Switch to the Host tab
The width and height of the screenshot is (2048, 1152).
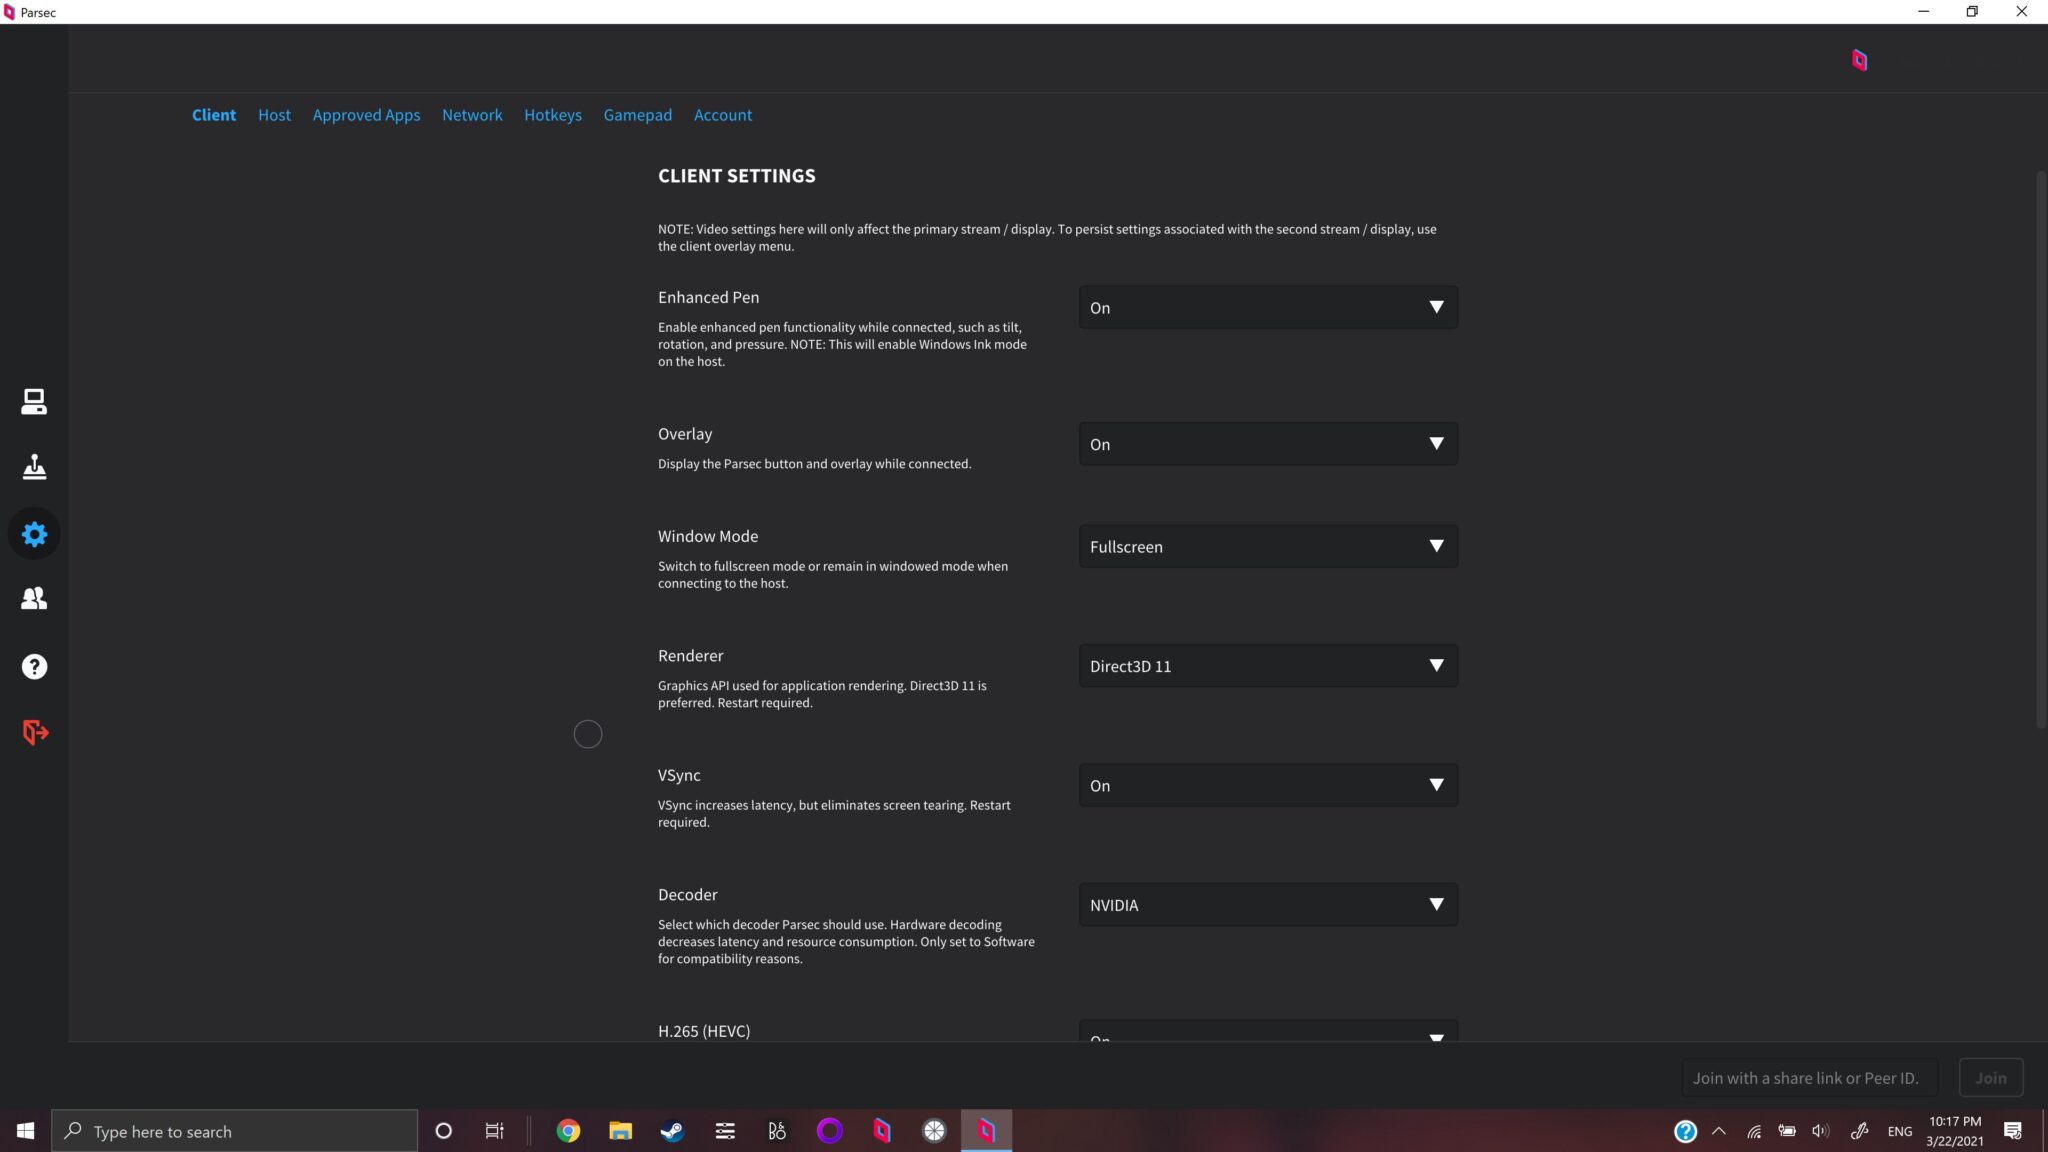coord(274,115)
